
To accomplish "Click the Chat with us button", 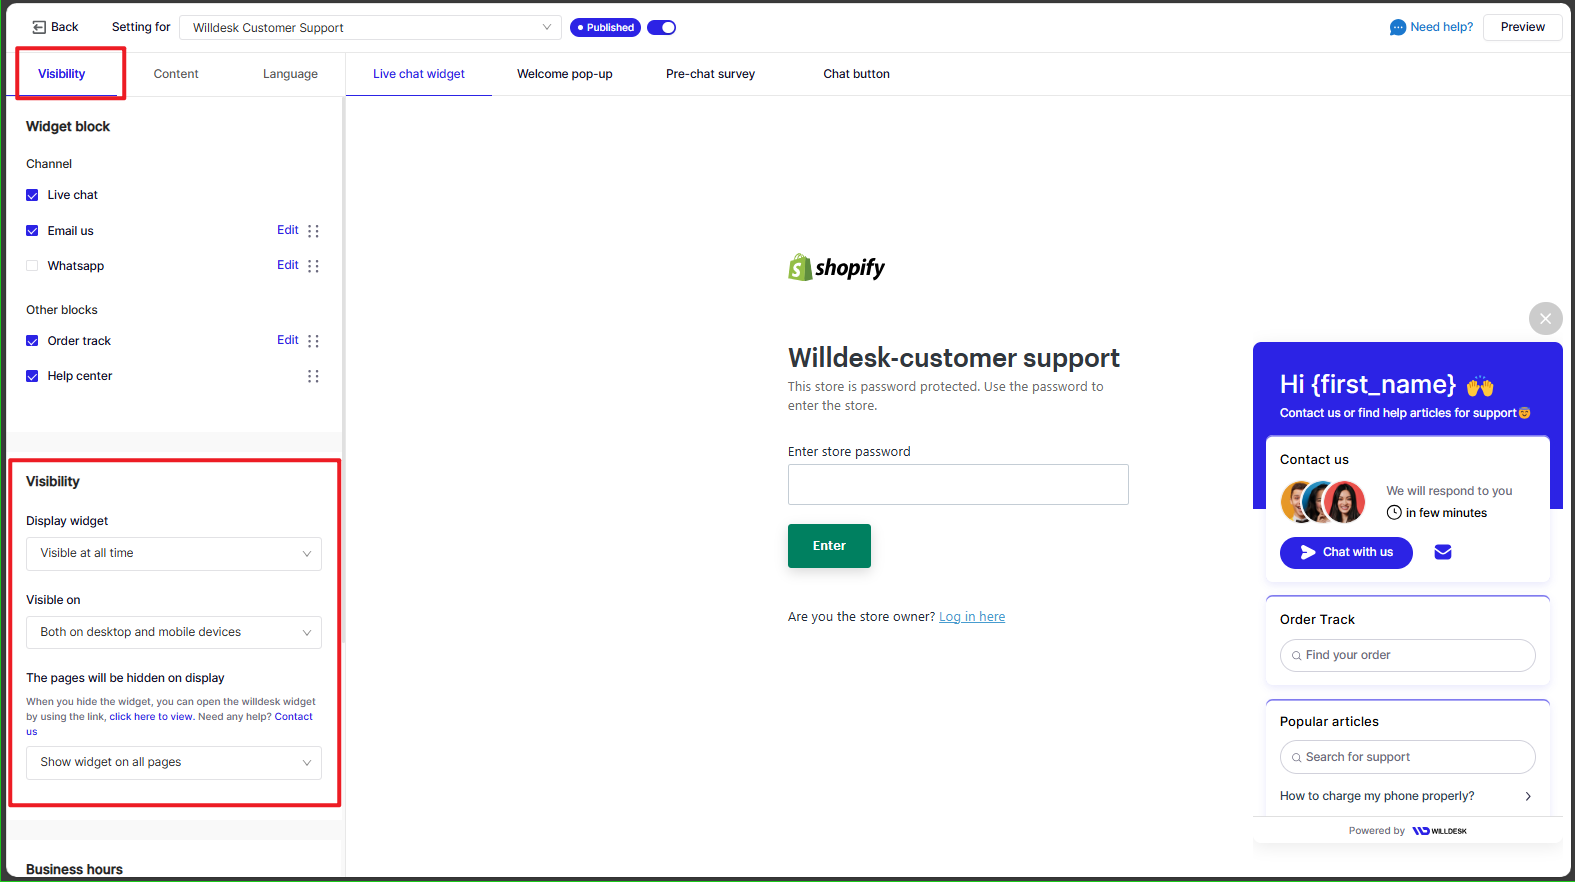I will (1346, 553).
